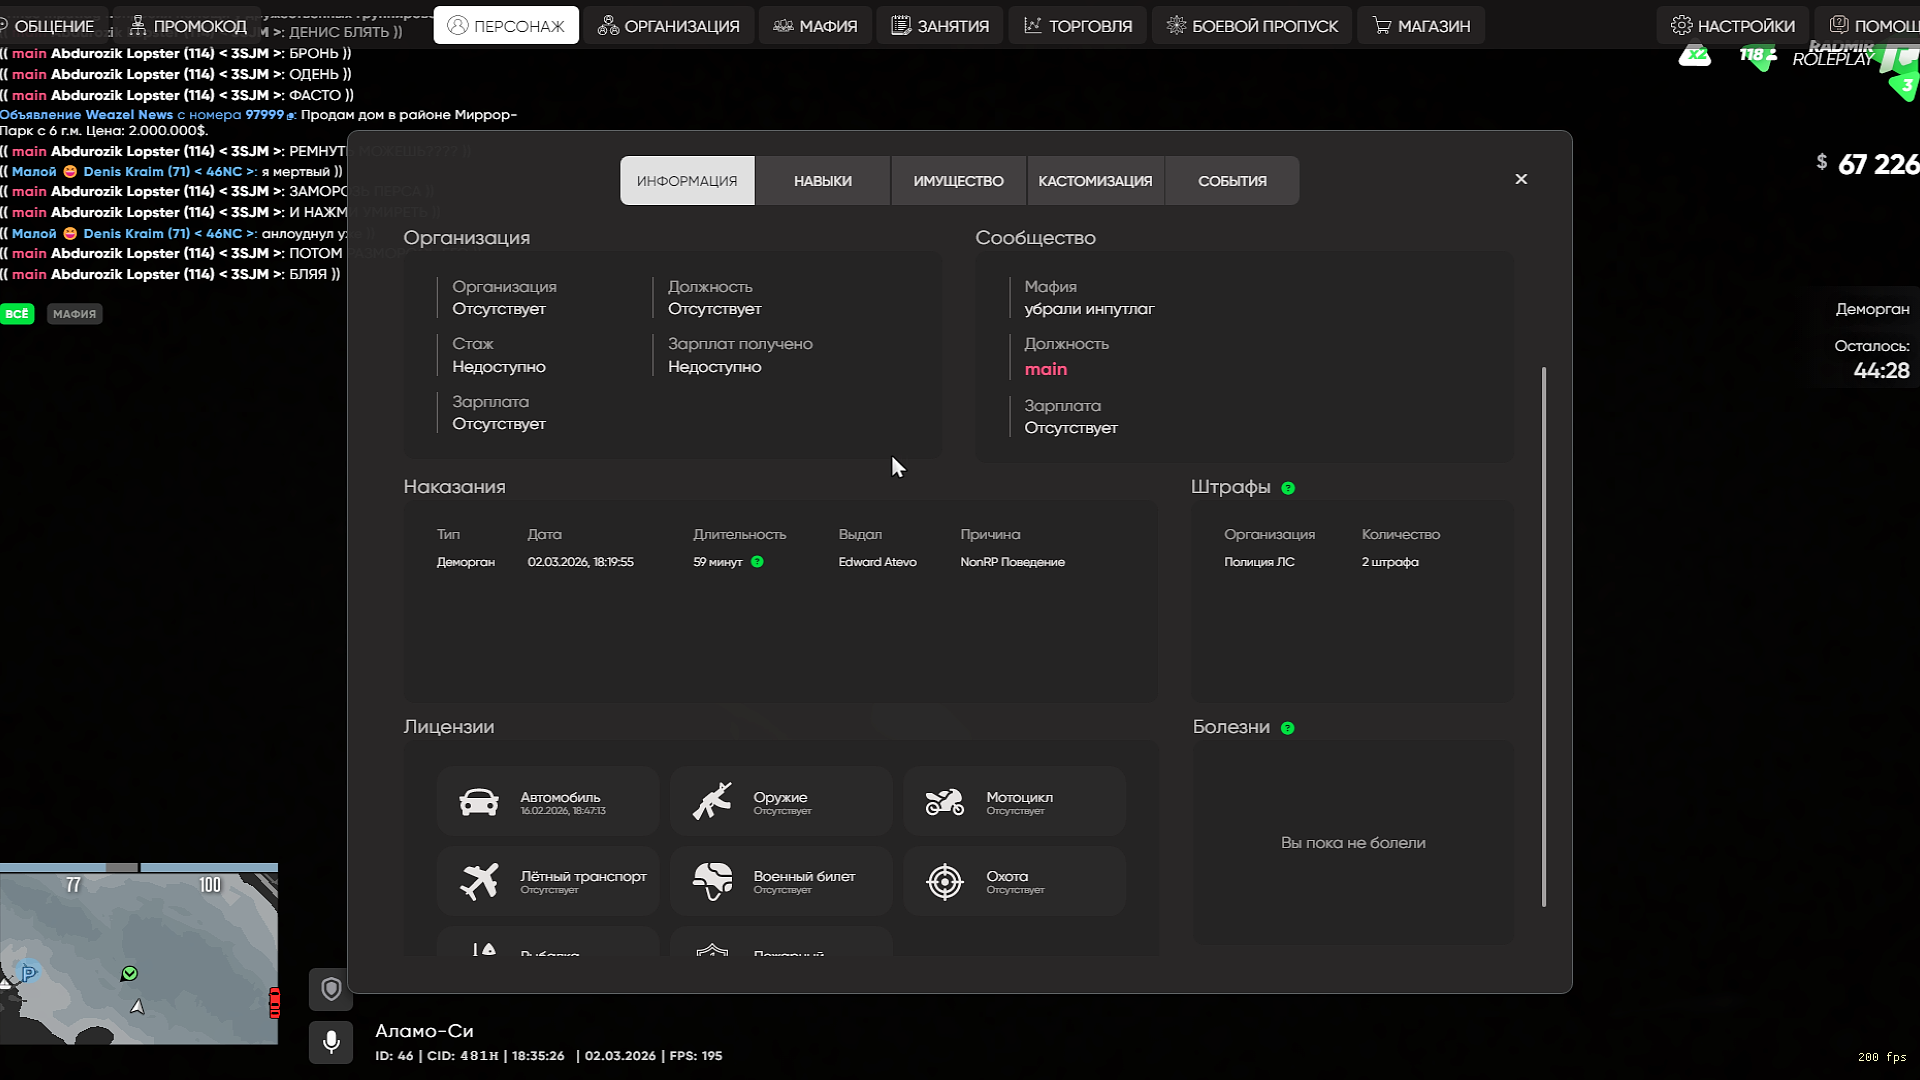1920x1080 pixels.
Task: Select the Automobile license car icon
Action: [479, 802]
